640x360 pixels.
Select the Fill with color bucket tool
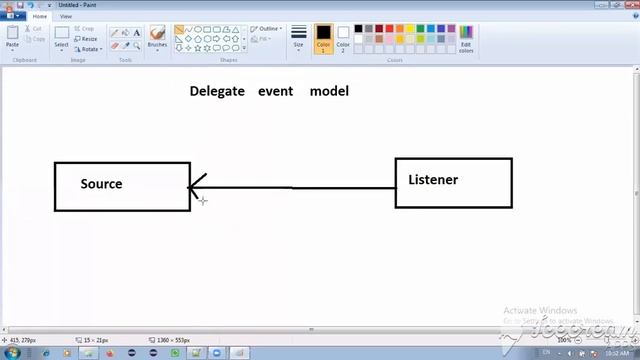(126, 33)
